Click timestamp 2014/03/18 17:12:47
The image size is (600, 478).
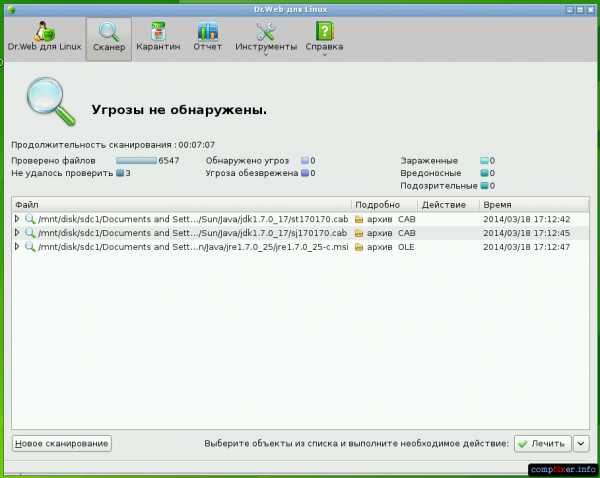(x=527, y=247)
